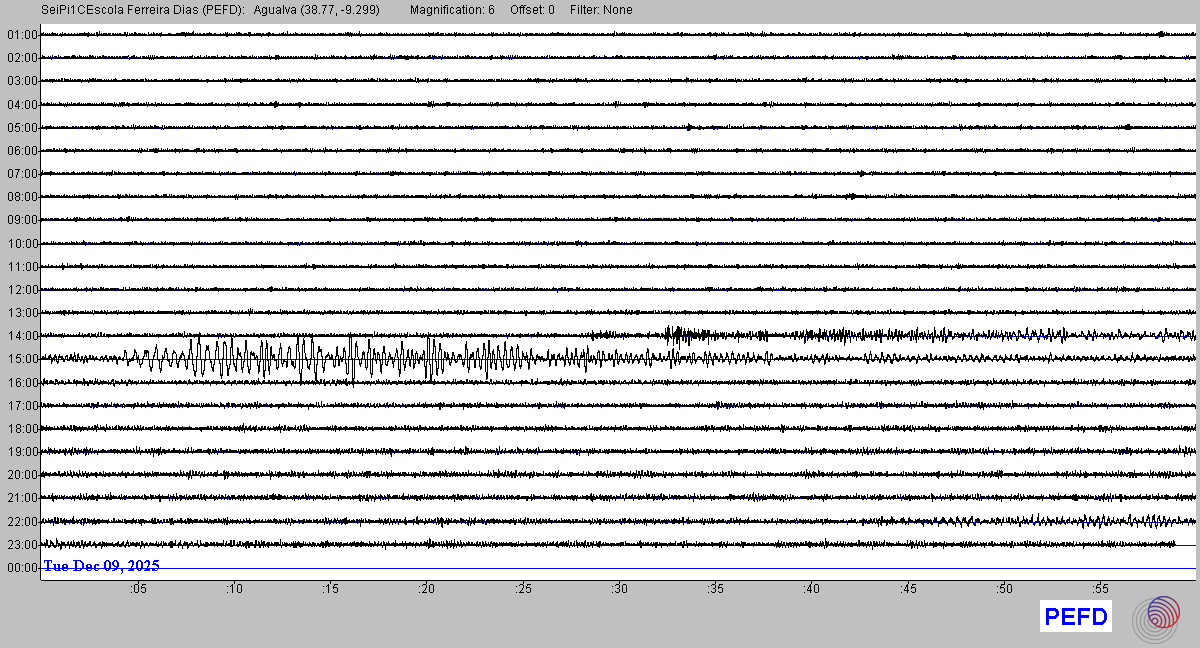Click the :20 minute axis tick

click(x=427, y=589)
